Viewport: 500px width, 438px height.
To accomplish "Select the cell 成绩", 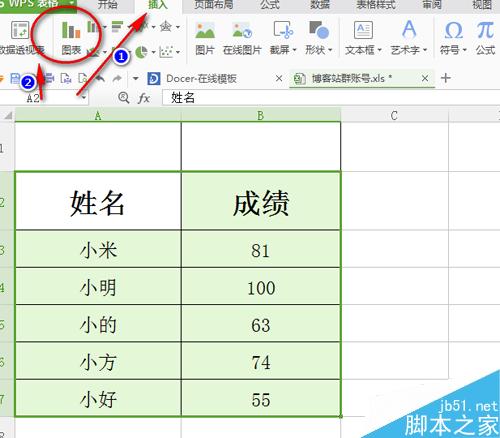I will (261, 201).
